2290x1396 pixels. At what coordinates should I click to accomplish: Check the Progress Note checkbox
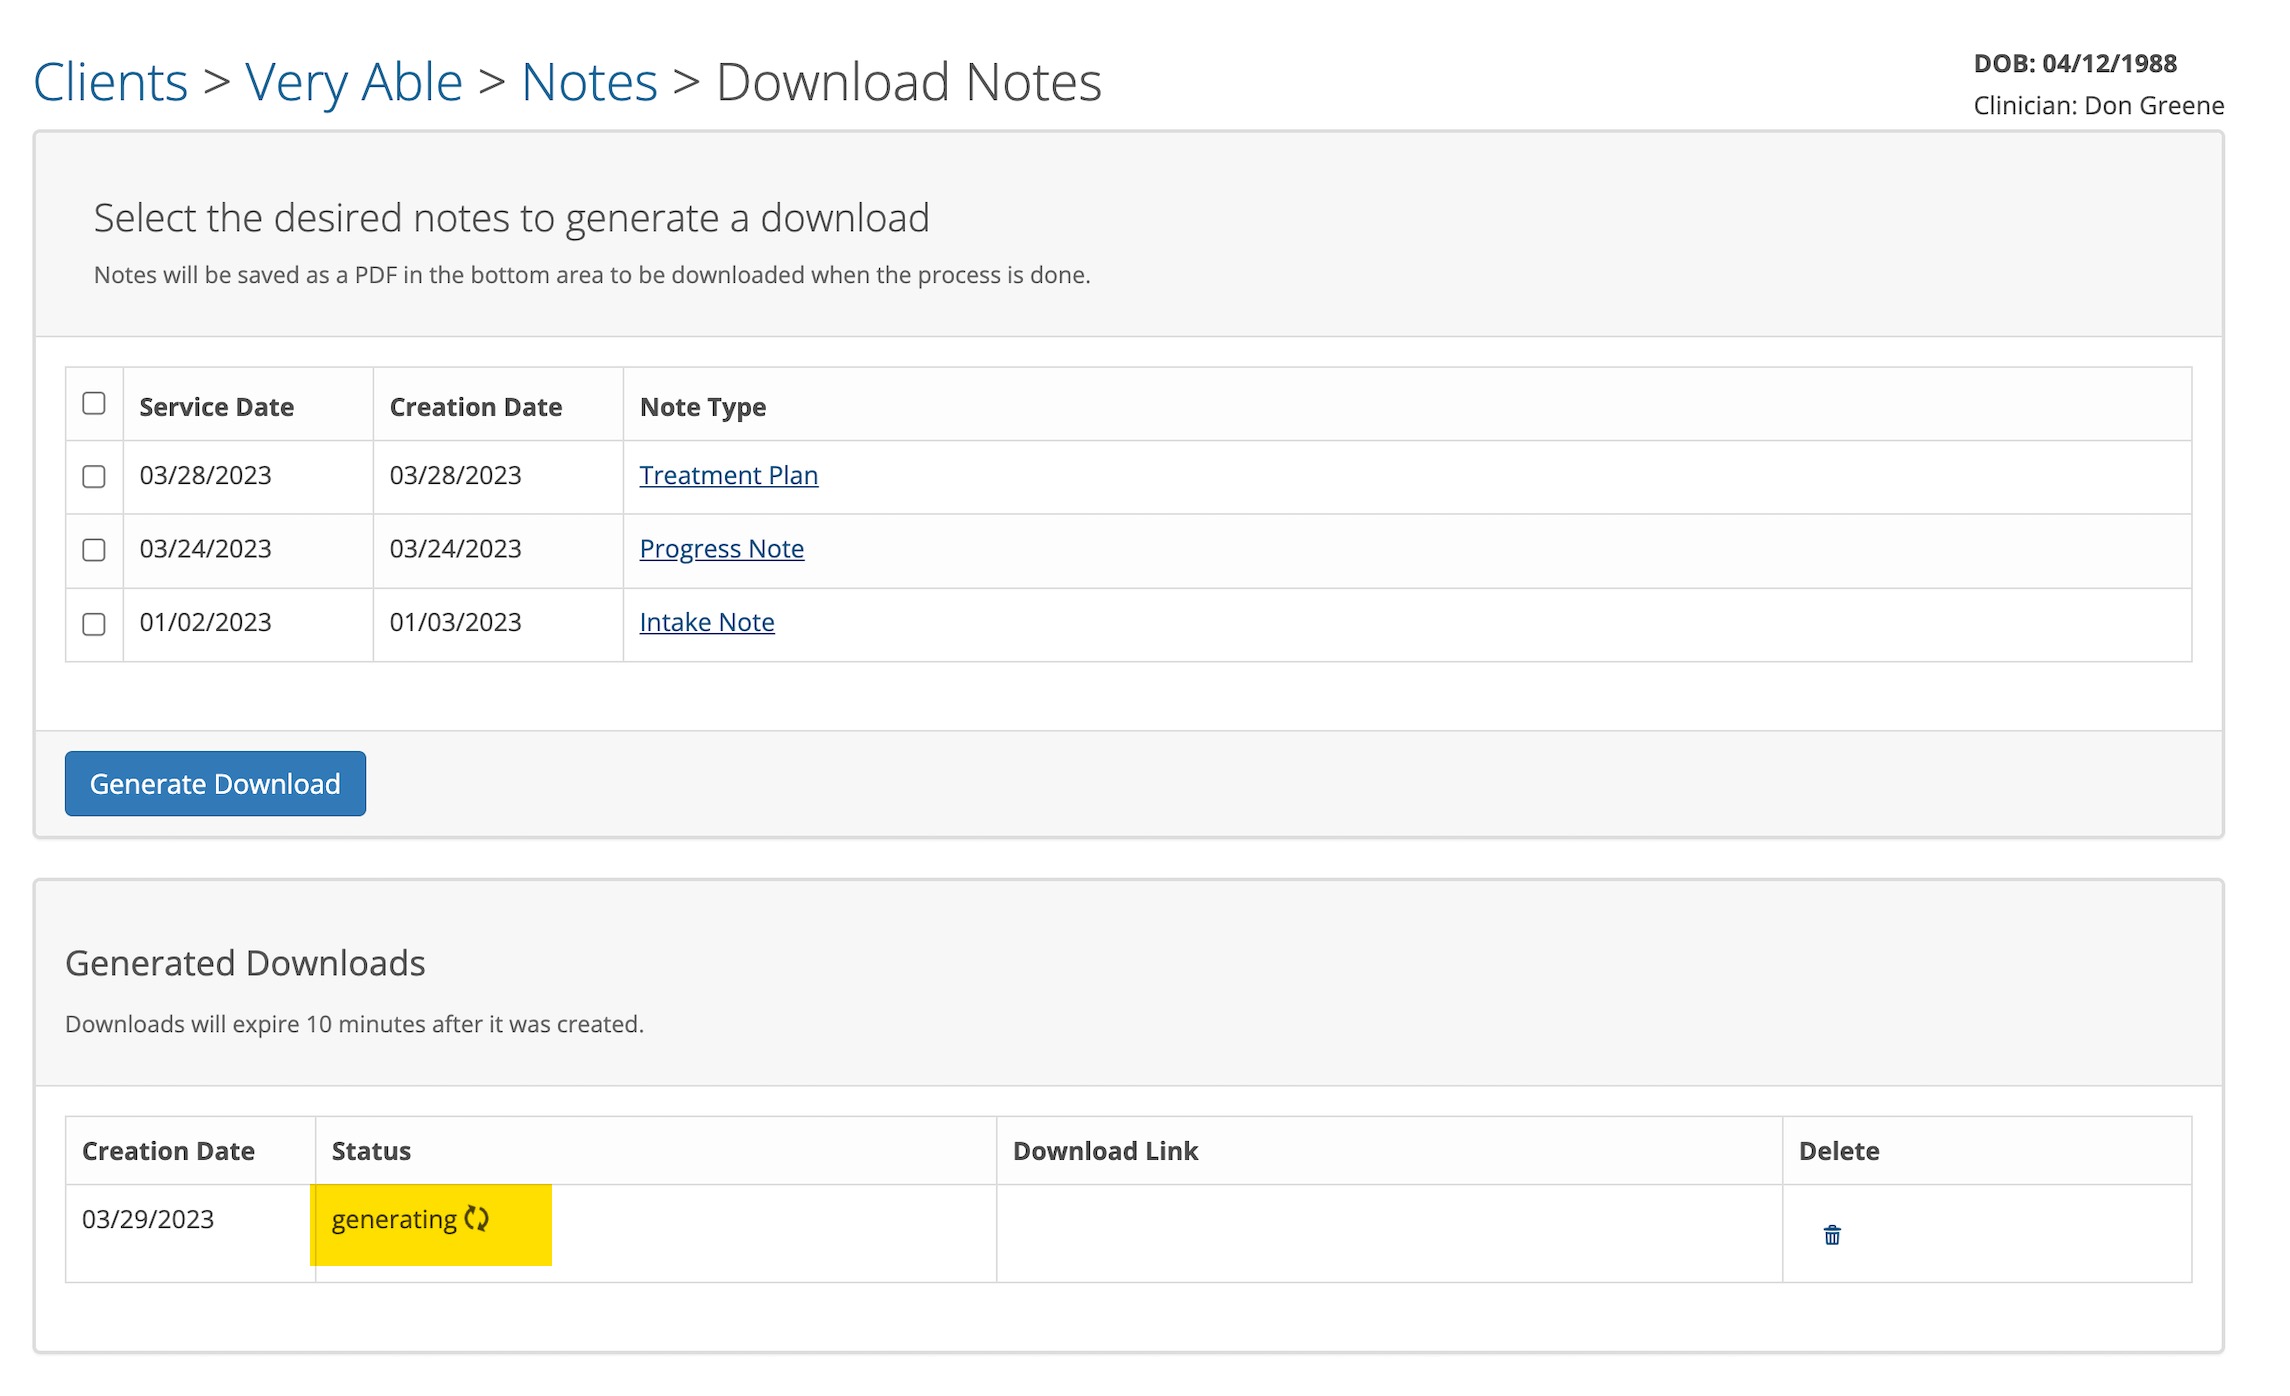pos(94,550)
